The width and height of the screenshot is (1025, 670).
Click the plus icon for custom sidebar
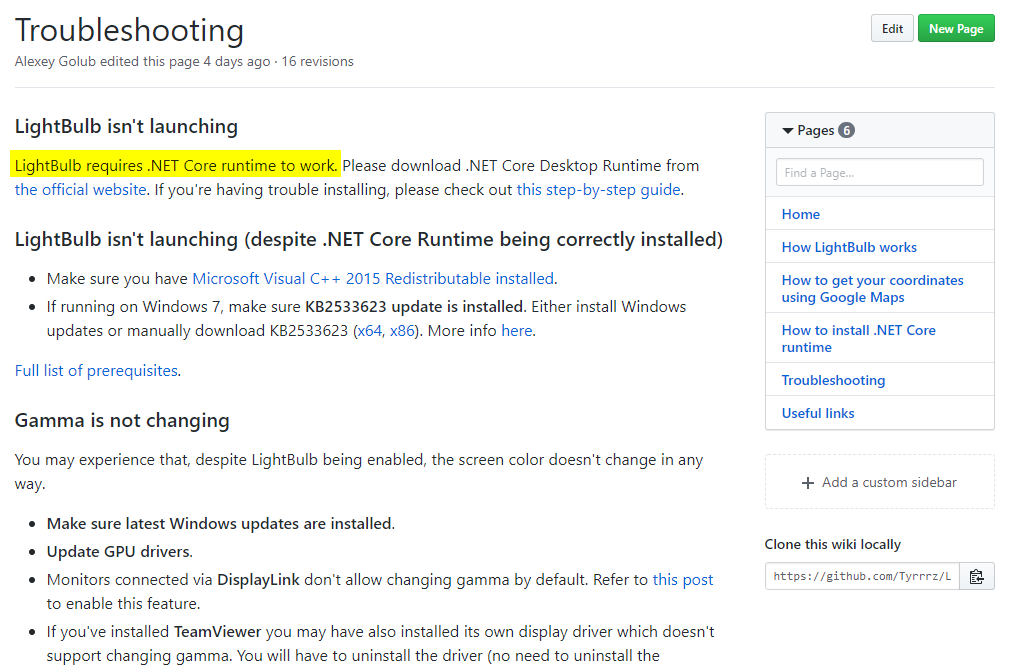point(807,482)
